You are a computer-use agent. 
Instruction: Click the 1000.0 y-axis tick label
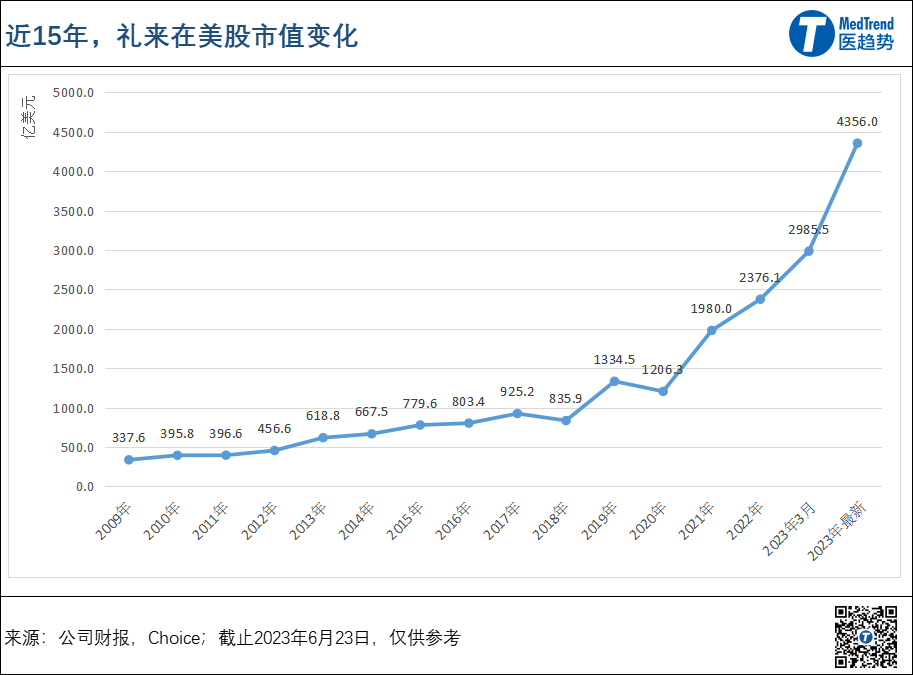click(x=73, y=409)
